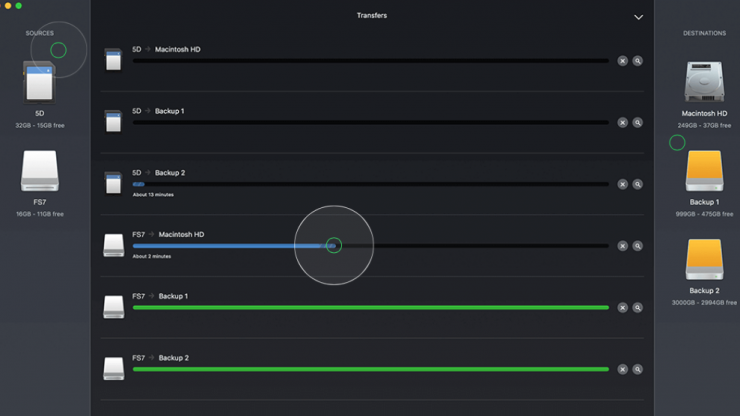Remove the FS7 to Backup 2 transfer
The width and height of the screenshot is (740, 416).
point(622,369)
